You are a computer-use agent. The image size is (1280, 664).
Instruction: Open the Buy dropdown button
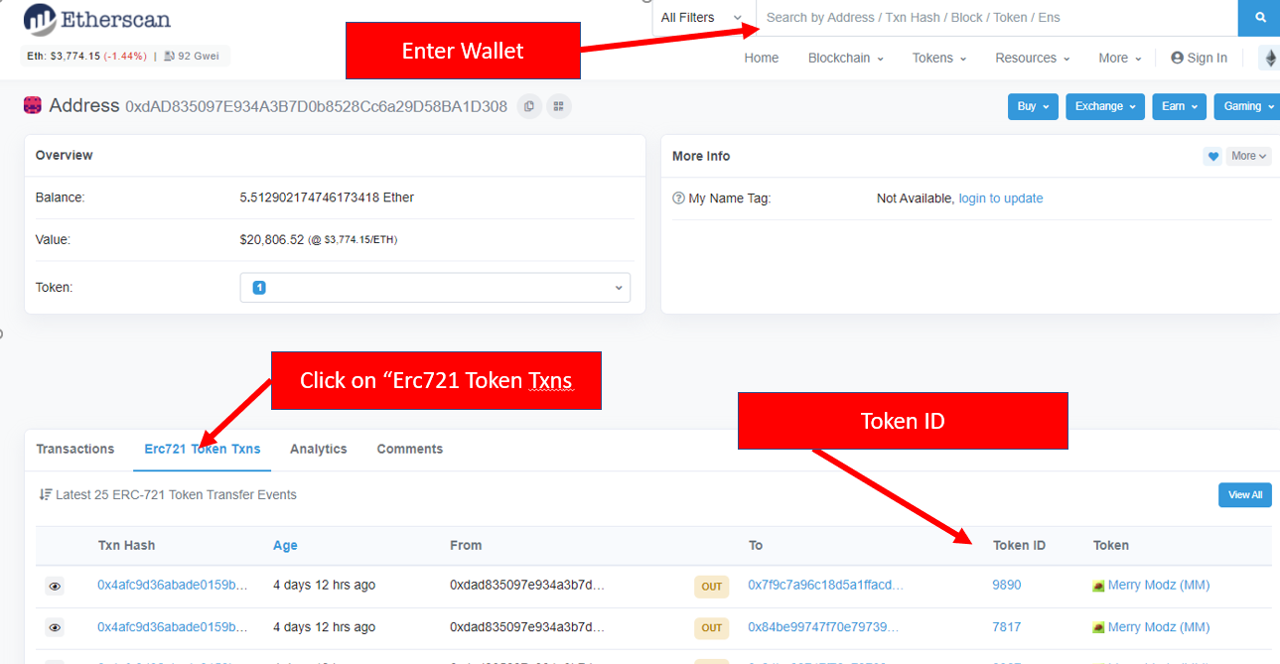(1033, 106)
